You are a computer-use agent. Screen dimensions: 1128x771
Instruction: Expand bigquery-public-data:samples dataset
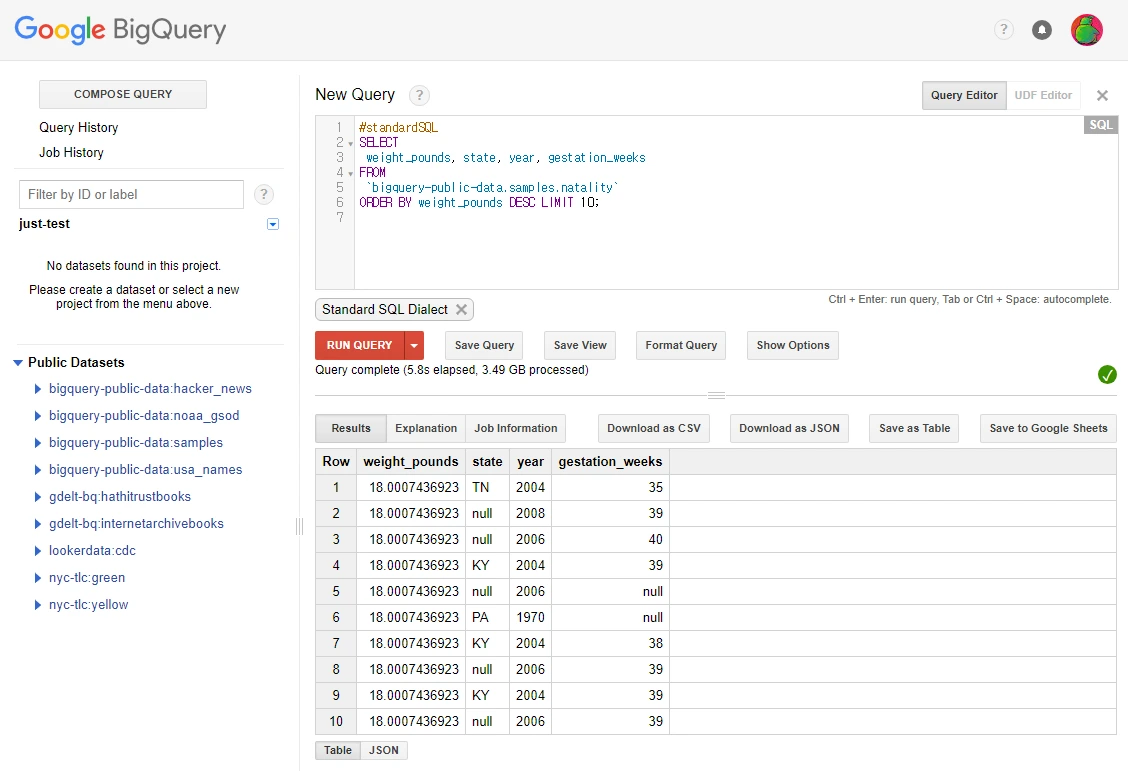coord(38,443)
